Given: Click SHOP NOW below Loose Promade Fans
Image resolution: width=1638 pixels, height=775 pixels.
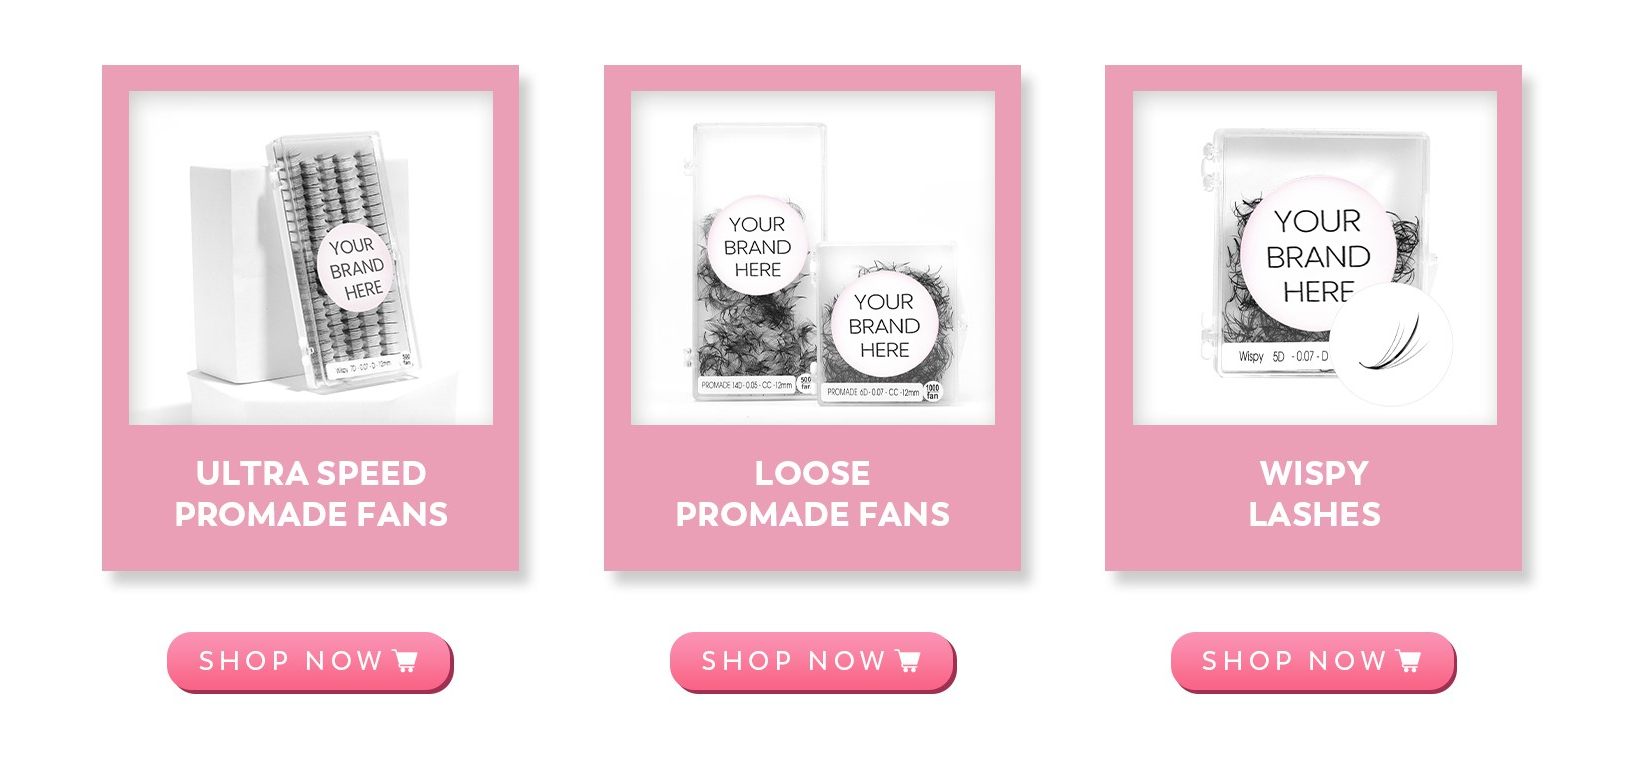Looking at the screenshot, I should (x=813, y=661).
